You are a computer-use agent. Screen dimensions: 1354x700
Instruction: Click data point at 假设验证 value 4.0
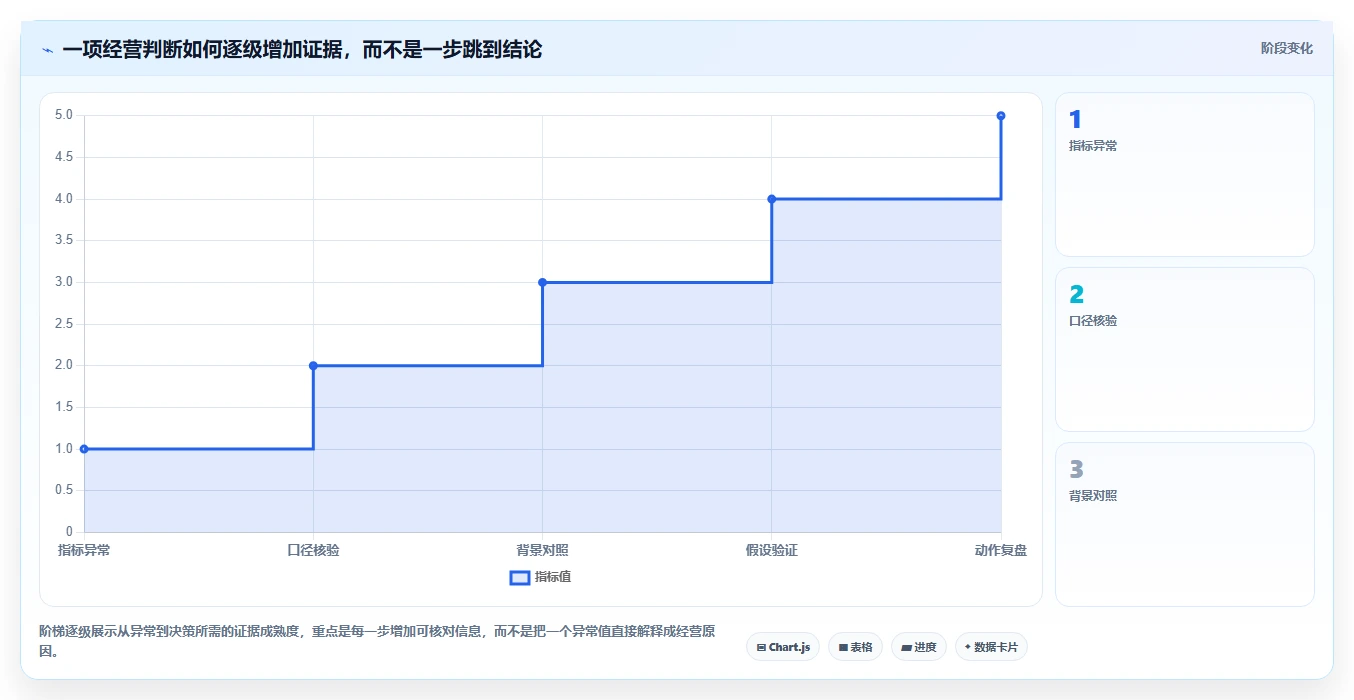(771, 199)
